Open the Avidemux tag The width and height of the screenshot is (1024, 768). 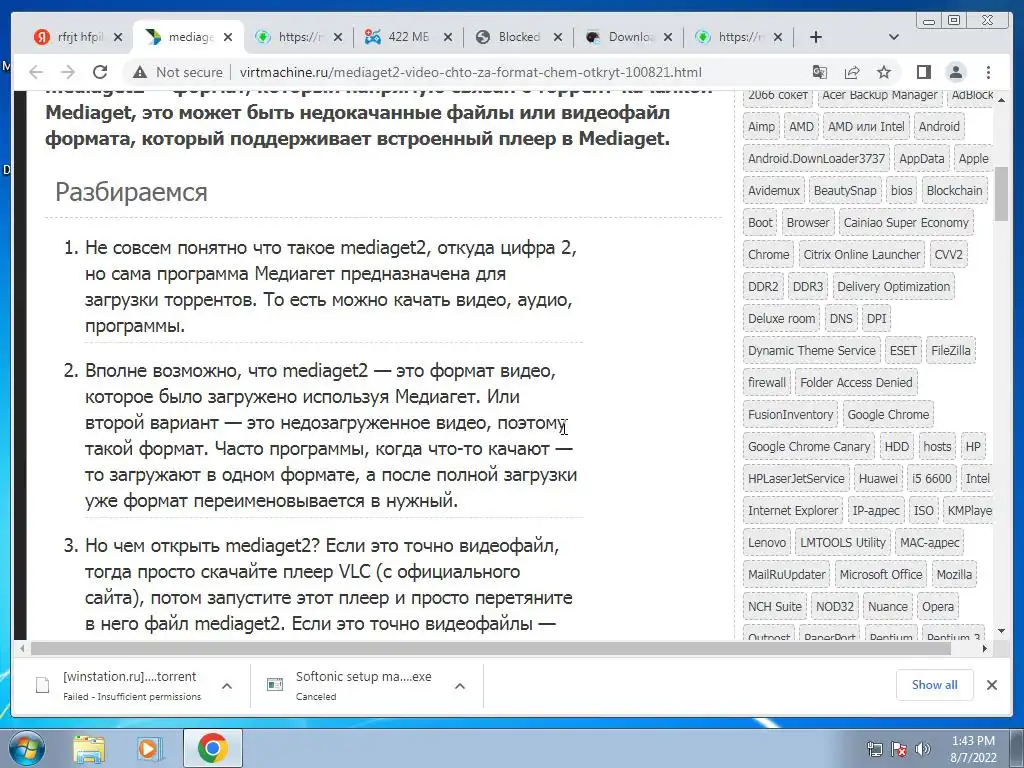(774, 191)
